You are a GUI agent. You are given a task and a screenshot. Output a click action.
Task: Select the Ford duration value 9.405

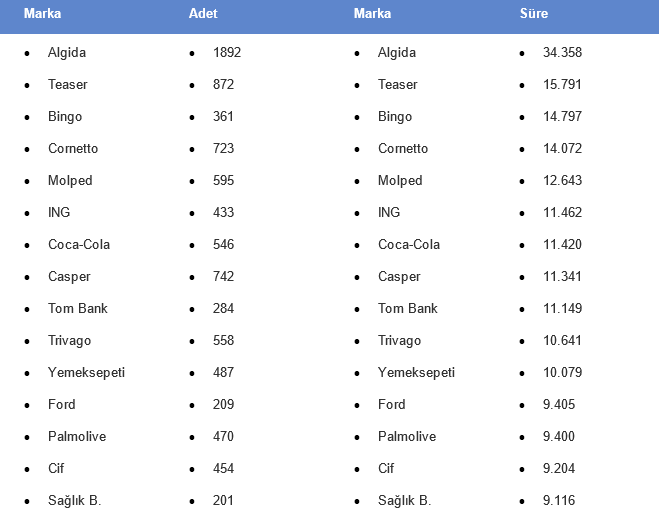point(559,405)
